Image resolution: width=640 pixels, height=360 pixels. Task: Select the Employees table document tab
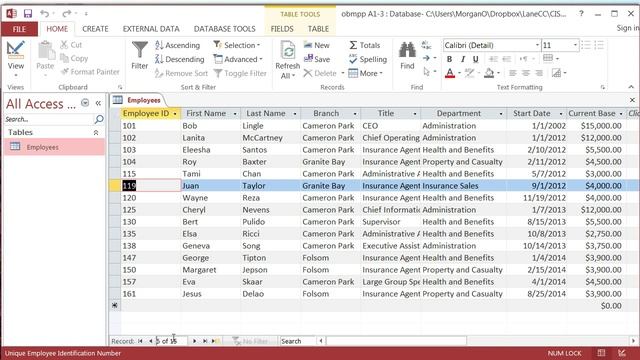[x=138, y=100]
